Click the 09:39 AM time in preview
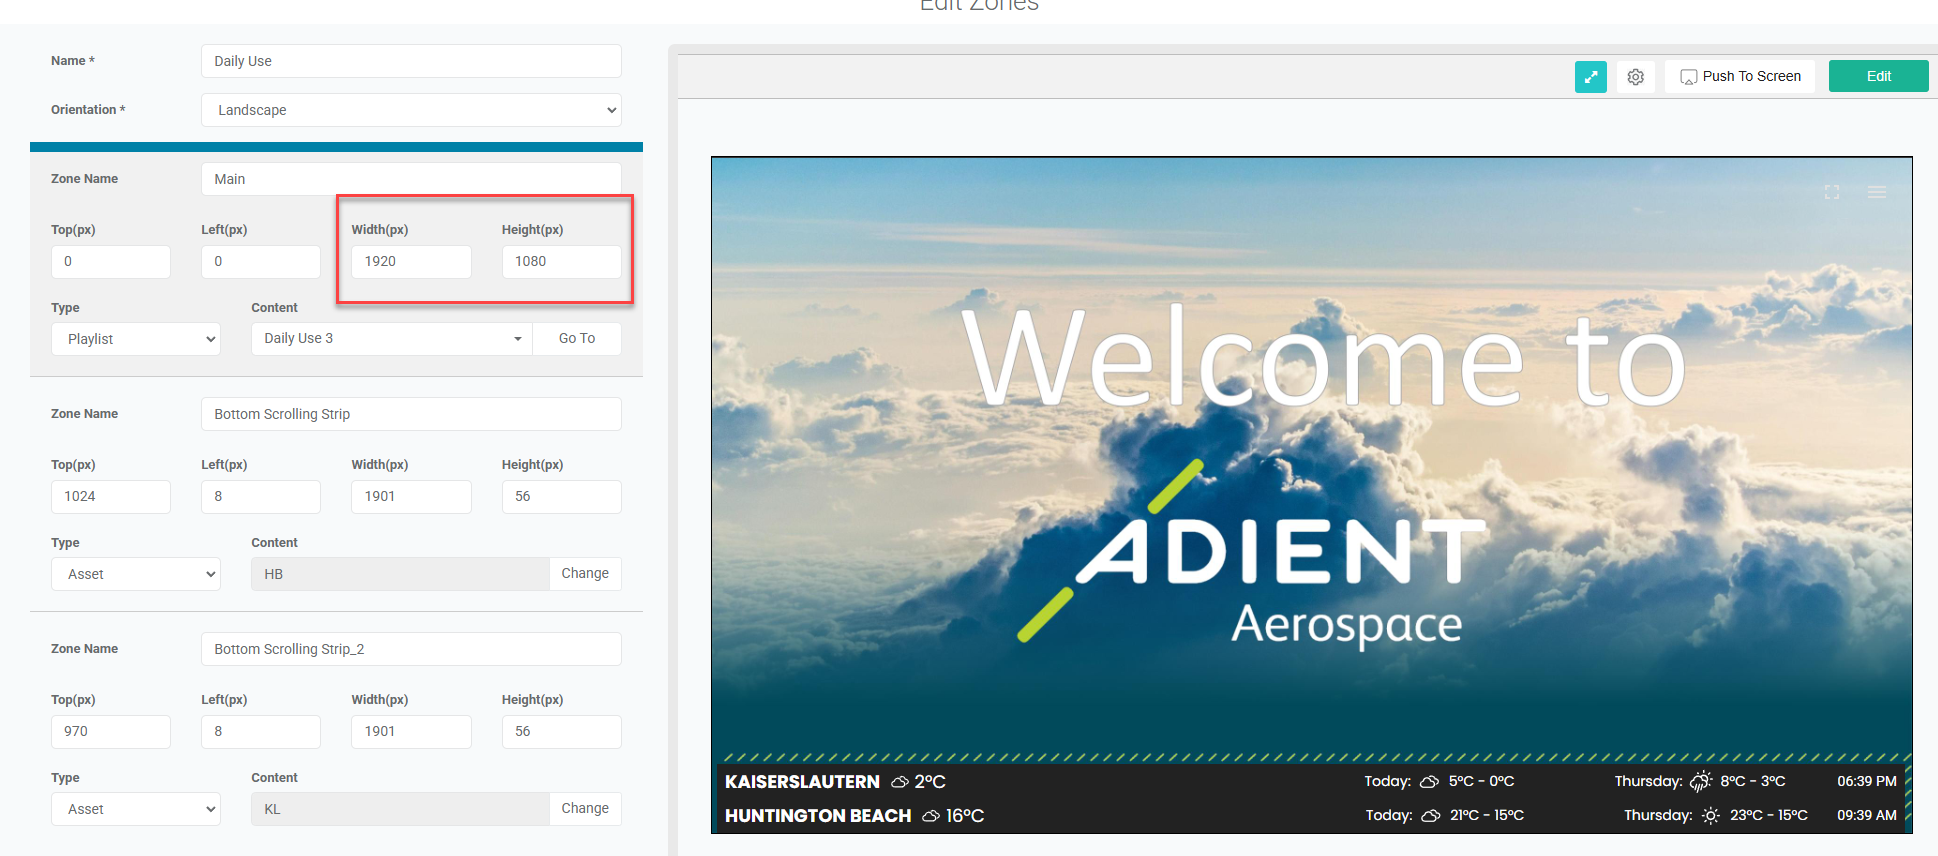The height and width of the screenshot is (856, 1938). (1867, 815)
